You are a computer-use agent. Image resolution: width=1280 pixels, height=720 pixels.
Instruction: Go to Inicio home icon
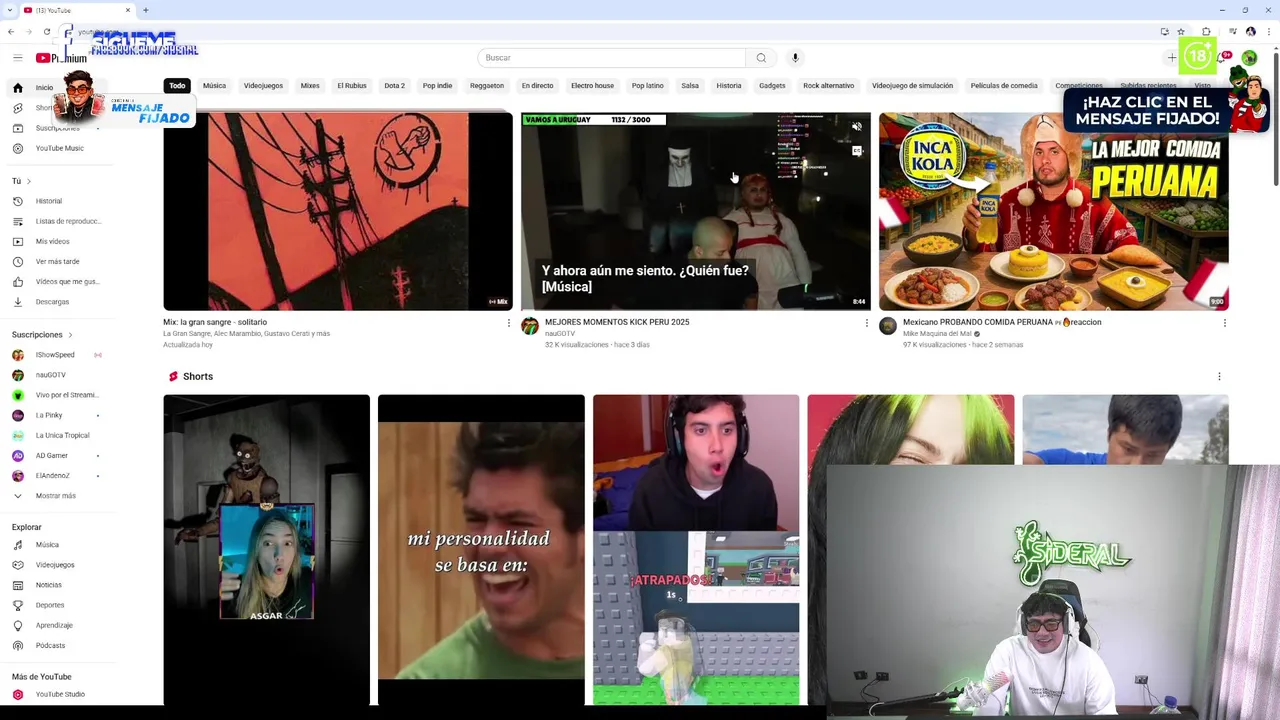tap(17, 88)
